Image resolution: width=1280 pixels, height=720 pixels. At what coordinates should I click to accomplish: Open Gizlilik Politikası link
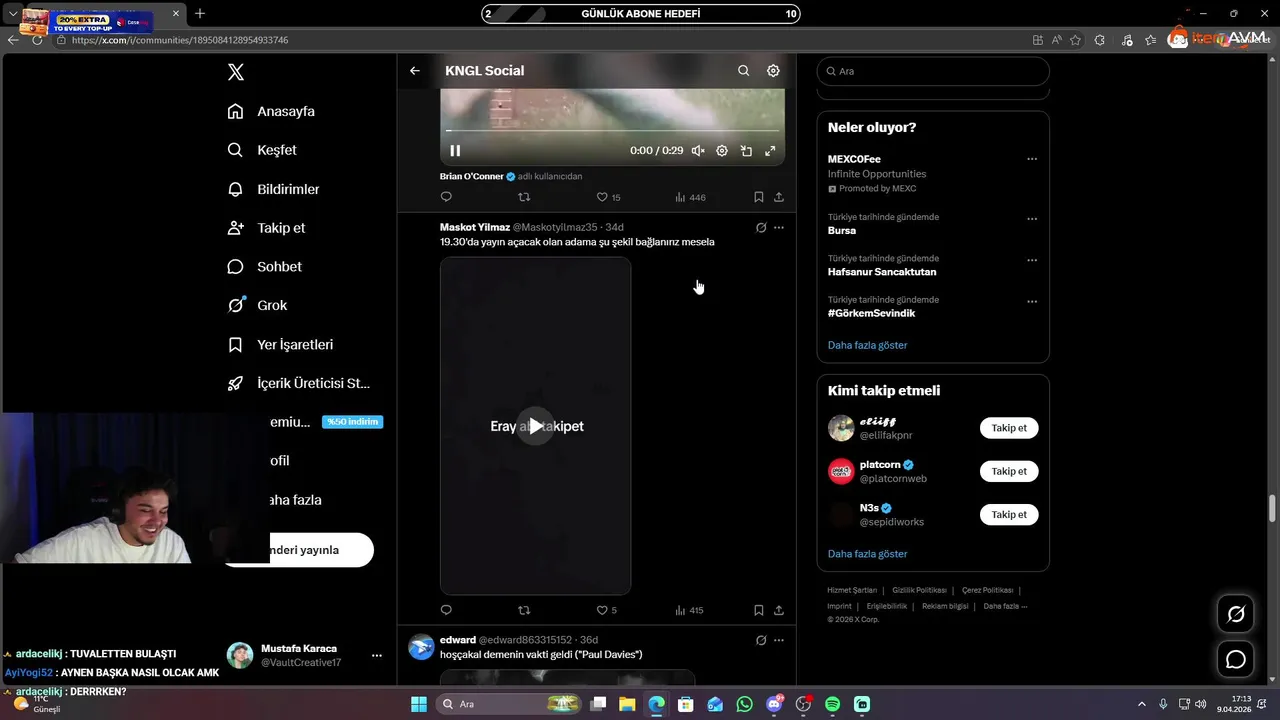tap(919, 590)
